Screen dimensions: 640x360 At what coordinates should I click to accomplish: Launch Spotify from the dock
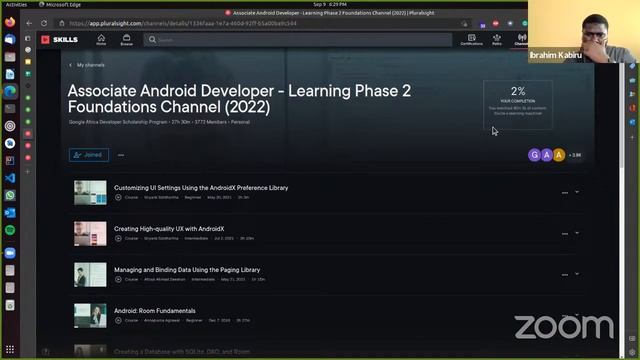tap(10, 230)
